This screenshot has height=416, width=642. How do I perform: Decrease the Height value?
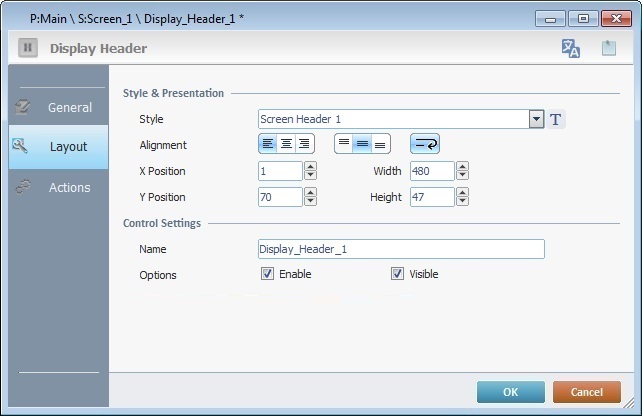click(x=462, y=202)
